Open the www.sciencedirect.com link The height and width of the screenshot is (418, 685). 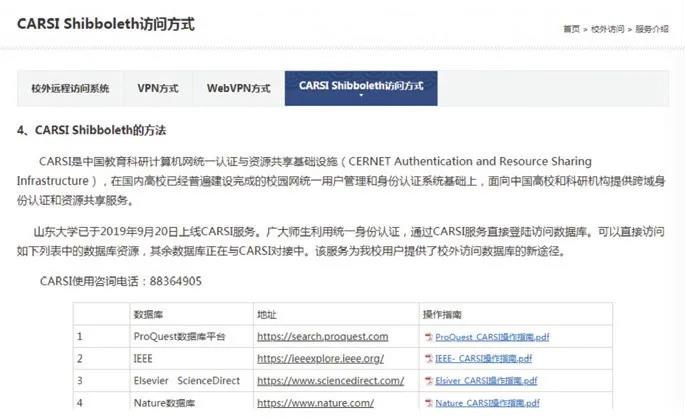[x=330, y=381]
